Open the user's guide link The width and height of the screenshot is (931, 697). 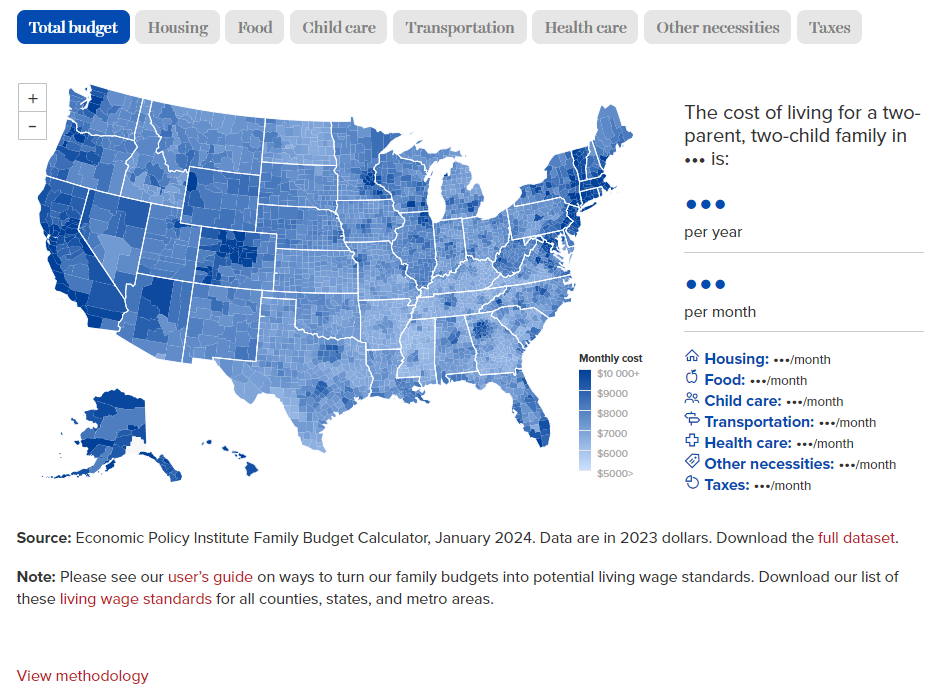click(x=210, y=577)
